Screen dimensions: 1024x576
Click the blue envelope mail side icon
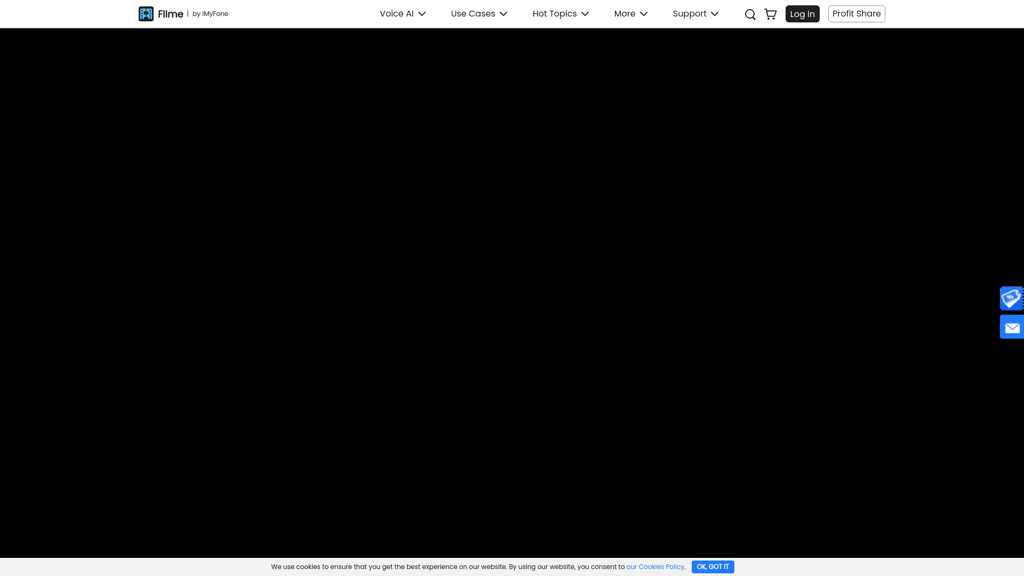pyautogui.click(x=1012, y=327)
